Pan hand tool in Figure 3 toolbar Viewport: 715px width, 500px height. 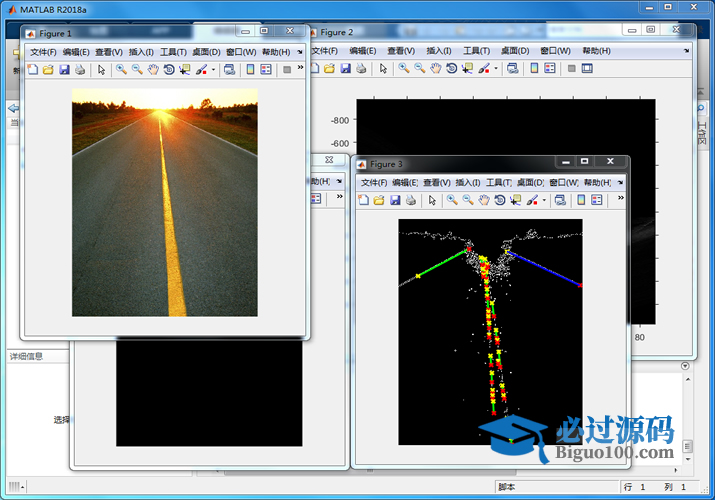[x=484, y=200]
